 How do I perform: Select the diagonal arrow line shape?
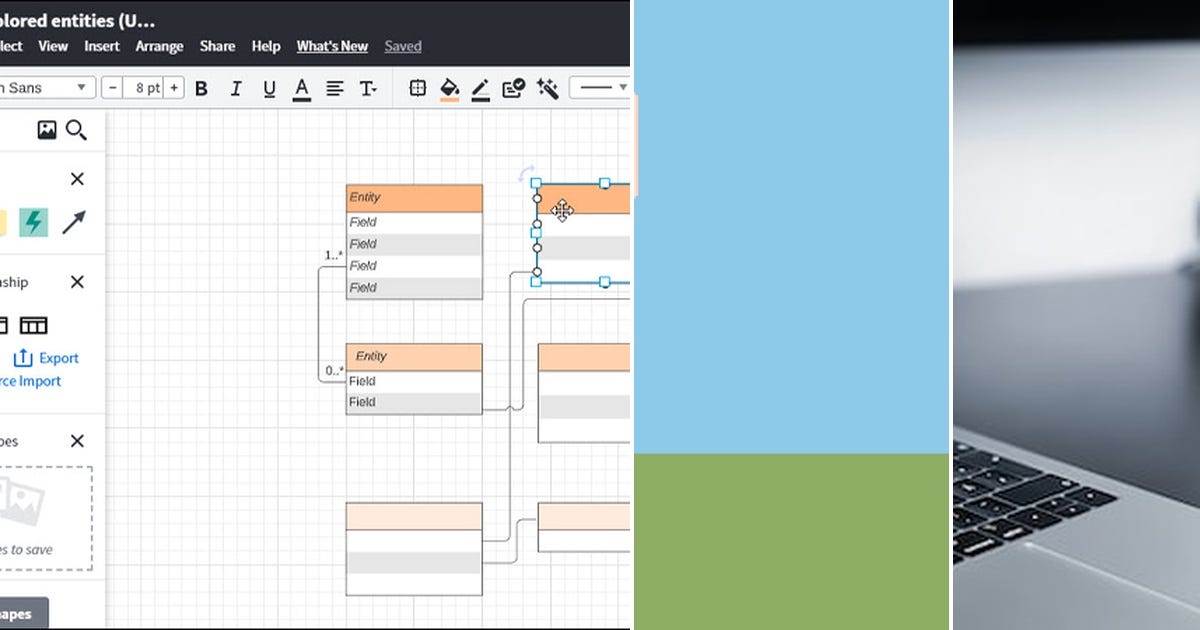click(74, 222)
